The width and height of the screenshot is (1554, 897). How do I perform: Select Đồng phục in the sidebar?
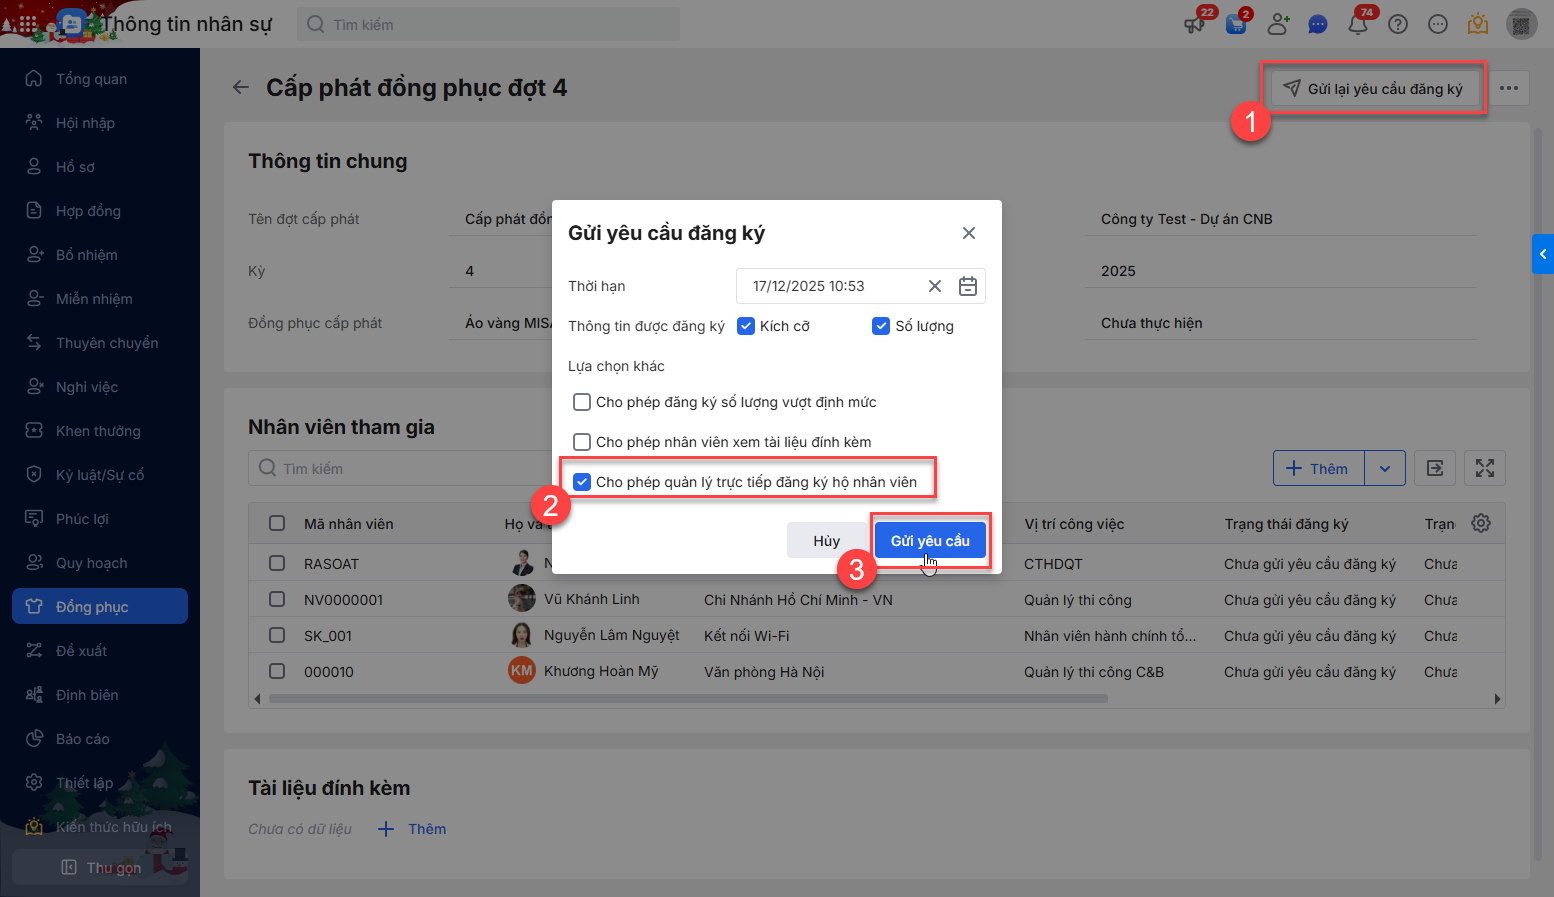(100, 606)
